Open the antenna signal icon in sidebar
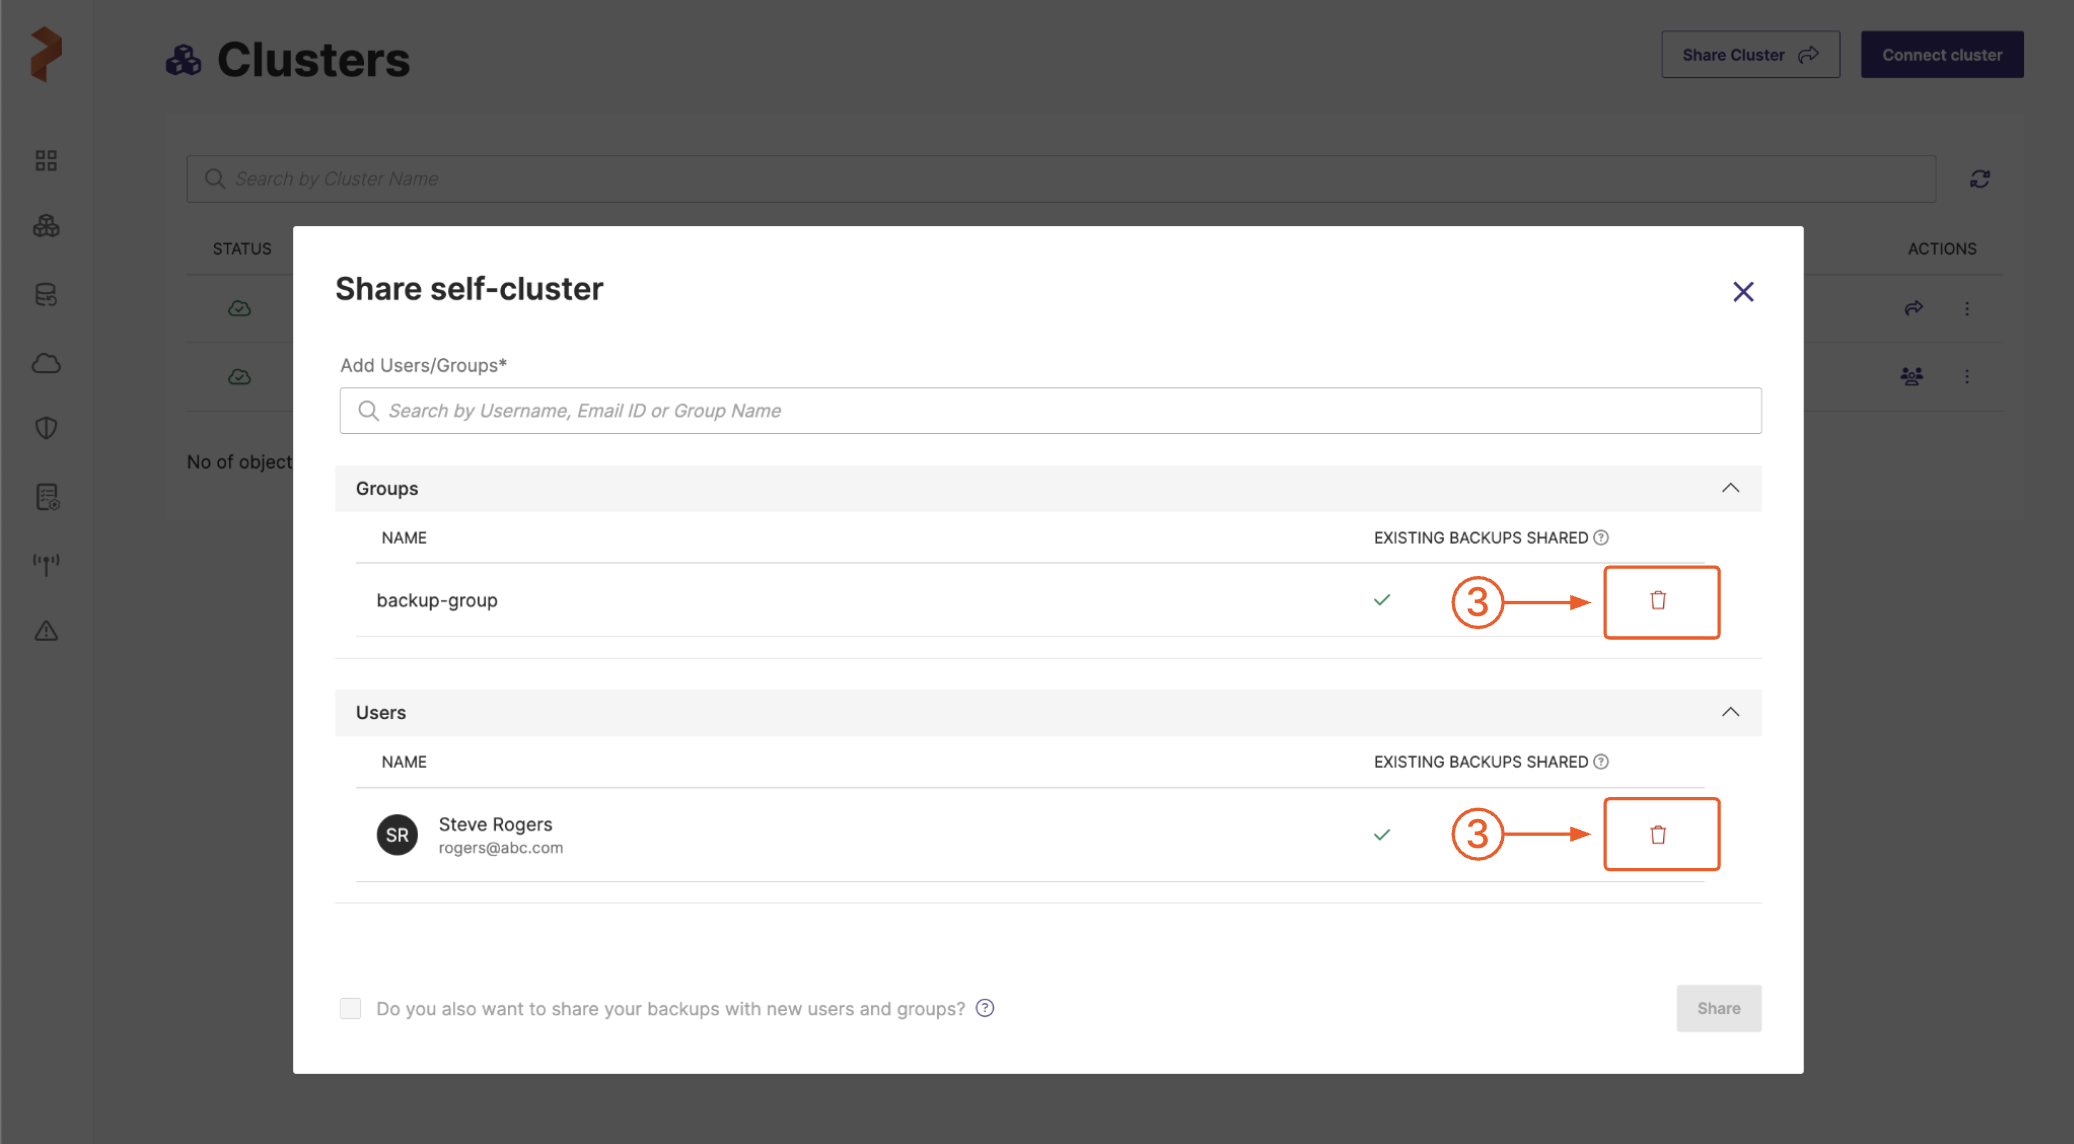The image size is (2074, 1144). pyautogui.click(x=46, y=564)
